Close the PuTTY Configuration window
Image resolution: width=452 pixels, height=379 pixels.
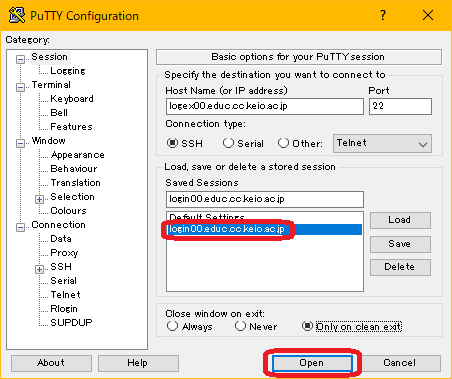428,15
